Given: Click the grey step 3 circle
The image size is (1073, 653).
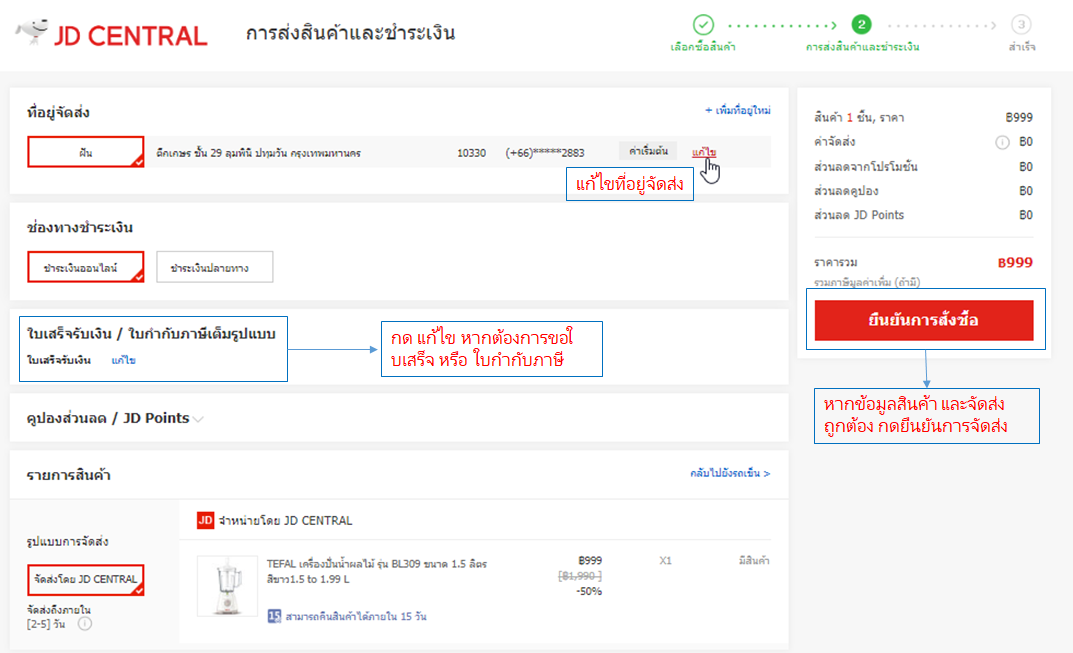Looking at the screenshot, I should [1021, 25].
